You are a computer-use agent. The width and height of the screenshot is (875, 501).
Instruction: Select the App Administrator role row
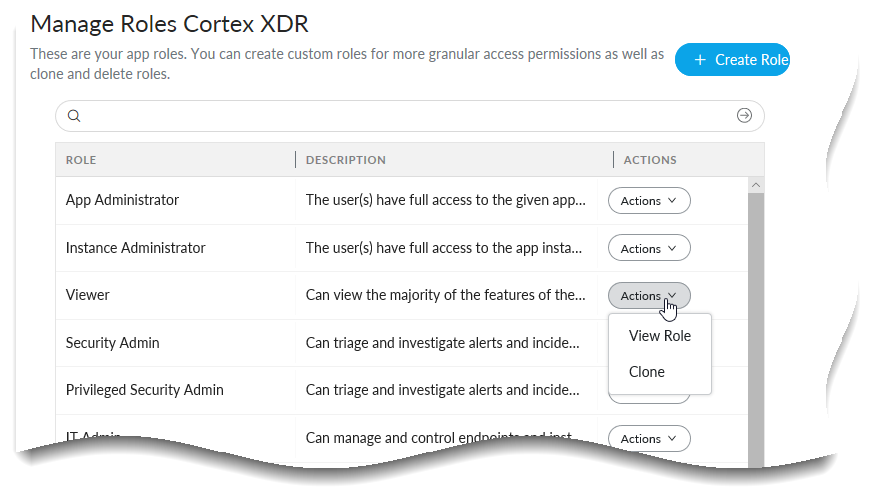pos(122,200)
